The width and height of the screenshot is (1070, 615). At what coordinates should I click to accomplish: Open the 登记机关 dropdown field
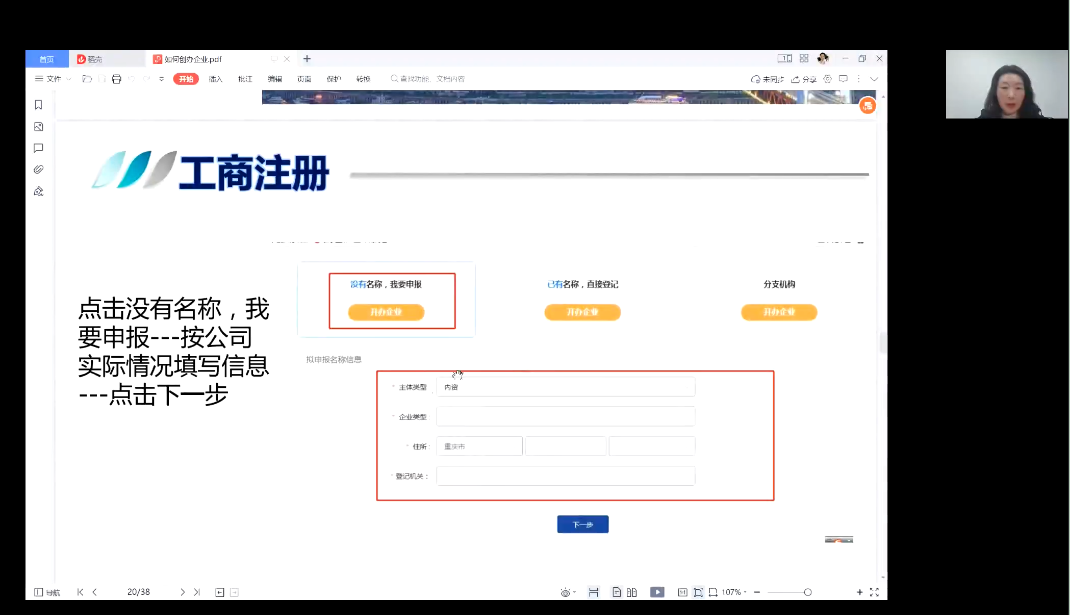point(566,476)
